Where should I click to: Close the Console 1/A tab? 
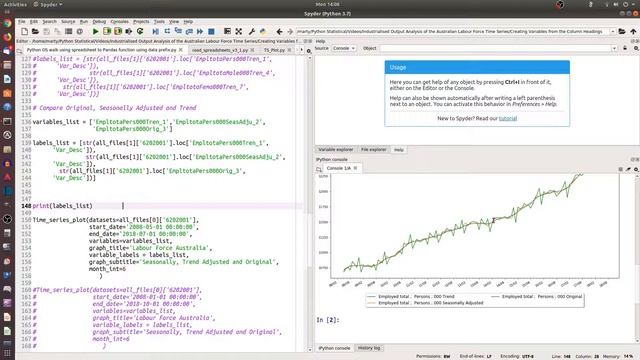355,168
